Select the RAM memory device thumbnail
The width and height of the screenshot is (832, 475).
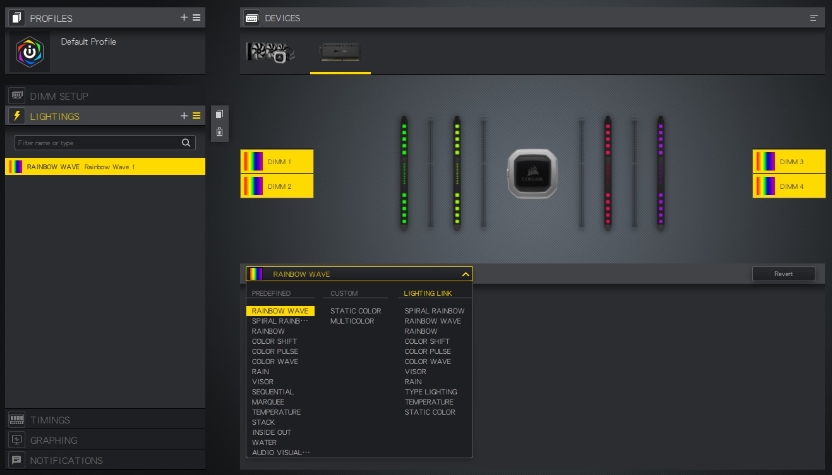pos(340,52)
